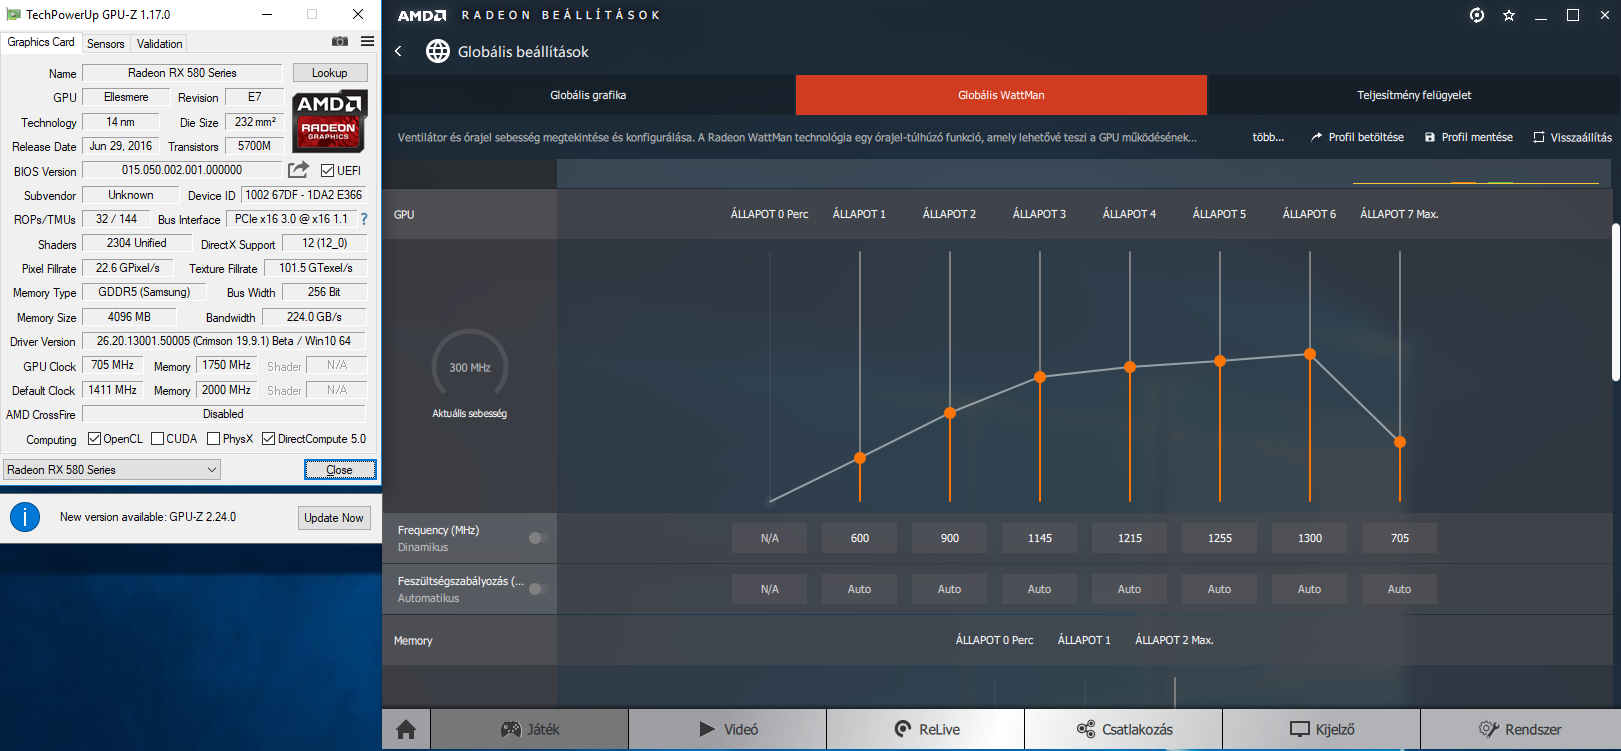This screenshot has width=1621, height=751.
Task: Click the AMD Radeon Graphics logo
Action: coord(330,121)
